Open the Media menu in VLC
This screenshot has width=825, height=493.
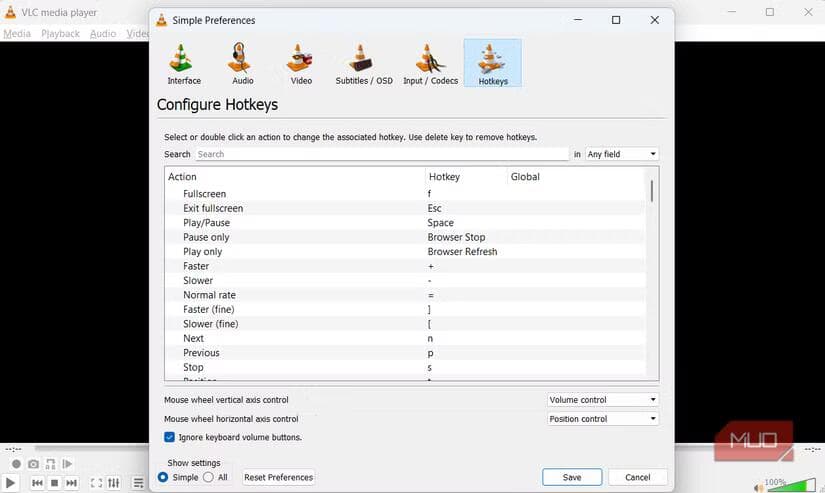(17, 34)
